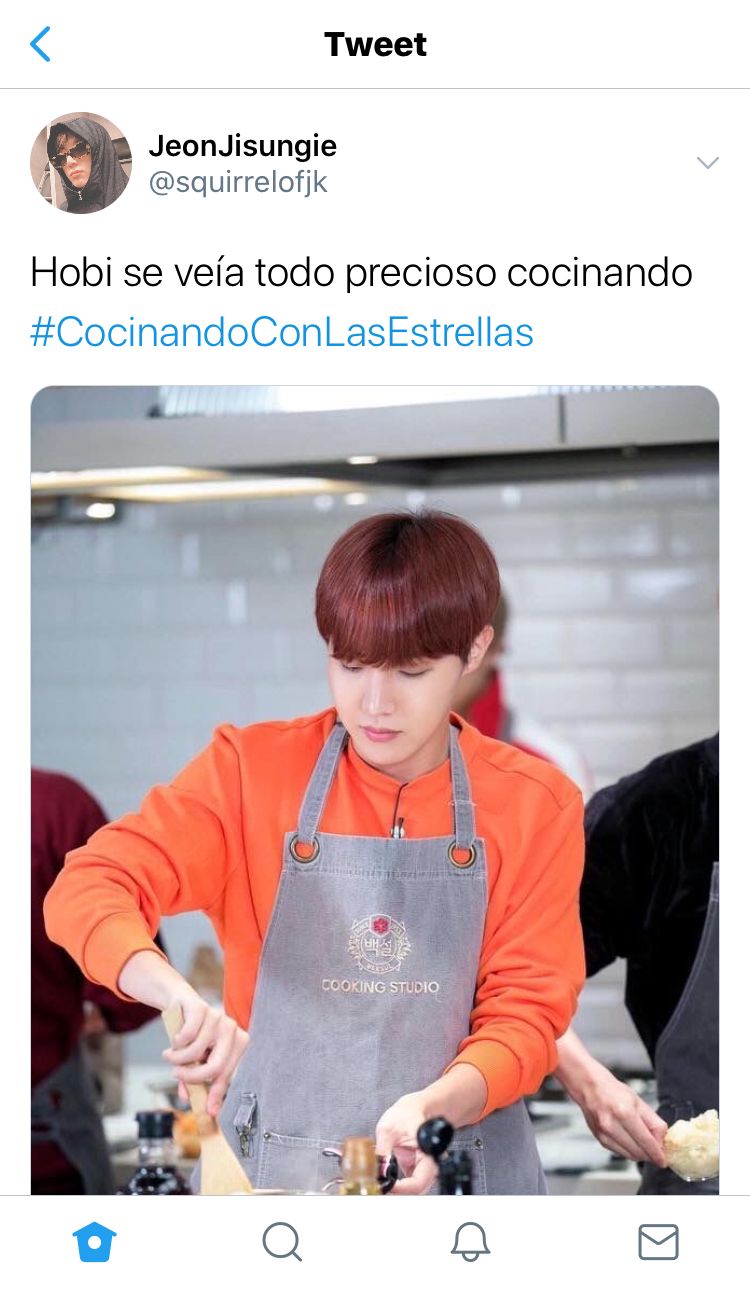
Task: Open the Messages envelope tab
Action: (658, 1242)
